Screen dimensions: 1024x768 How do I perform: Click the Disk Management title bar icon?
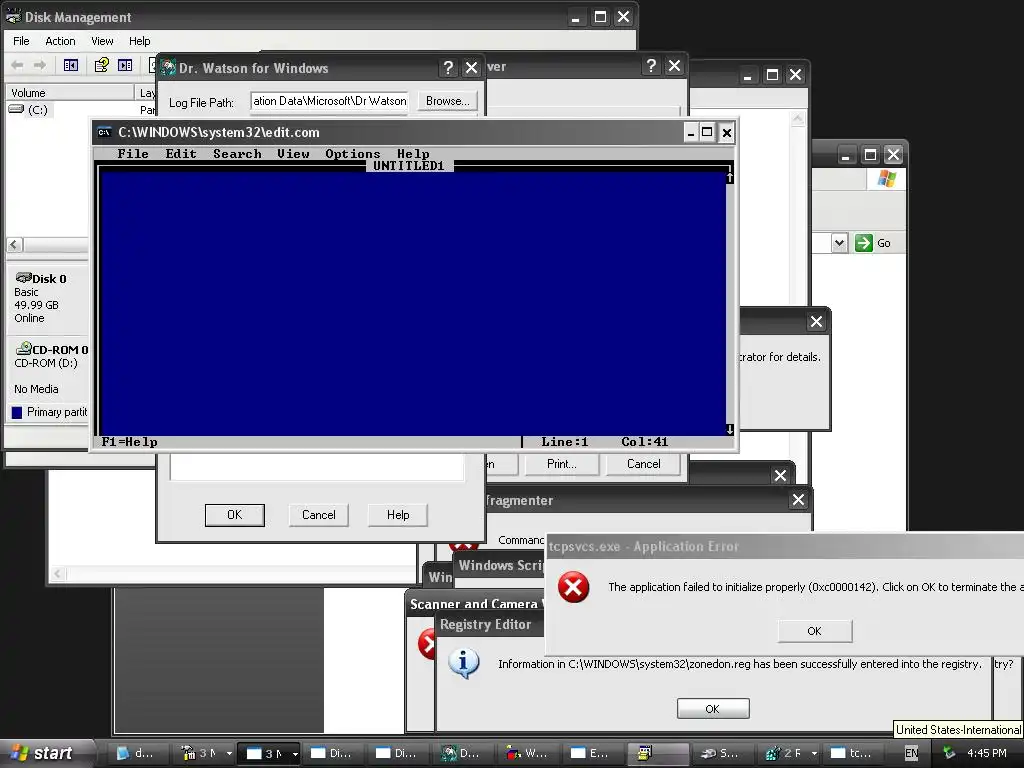13,17
